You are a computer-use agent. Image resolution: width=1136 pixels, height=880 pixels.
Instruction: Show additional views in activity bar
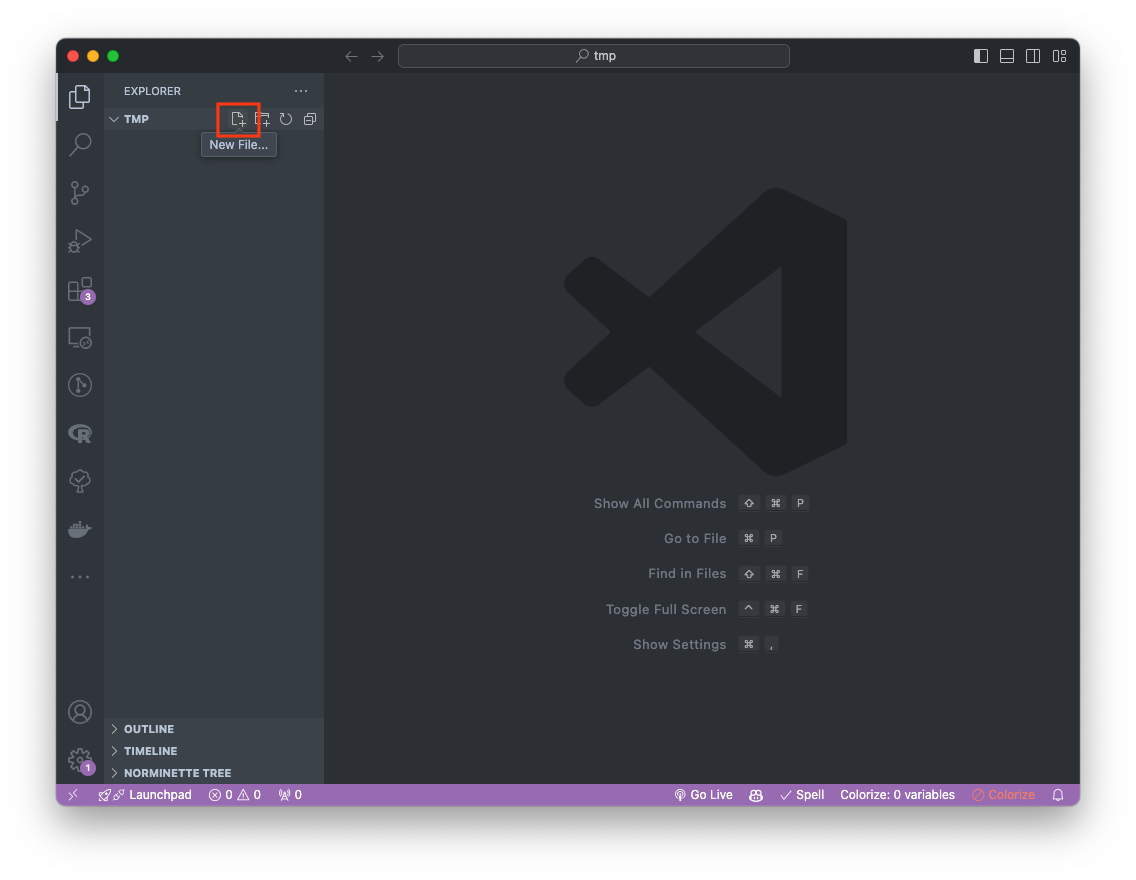pos(80,577)
